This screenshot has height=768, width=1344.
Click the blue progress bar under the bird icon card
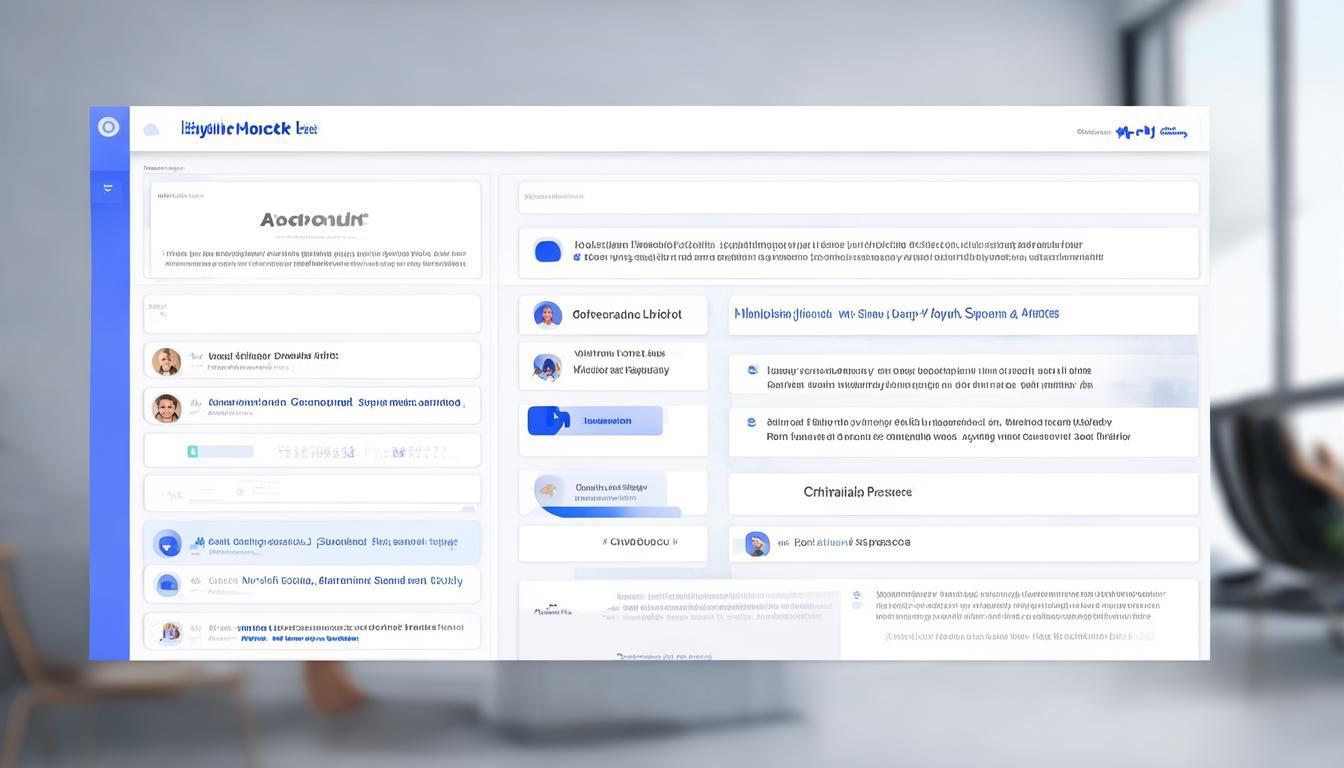610,512
